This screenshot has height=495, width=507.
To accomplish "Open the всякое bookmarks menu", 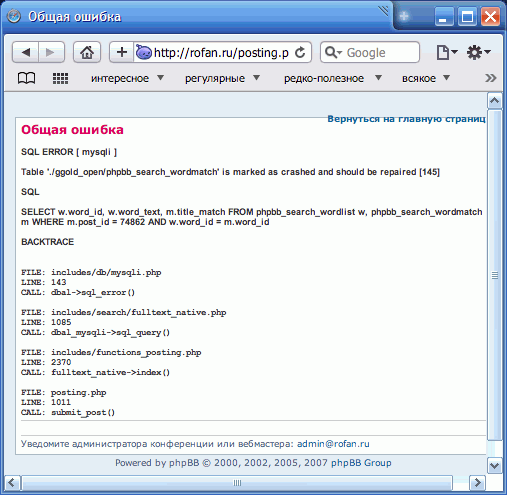I will tap(426, 78).
